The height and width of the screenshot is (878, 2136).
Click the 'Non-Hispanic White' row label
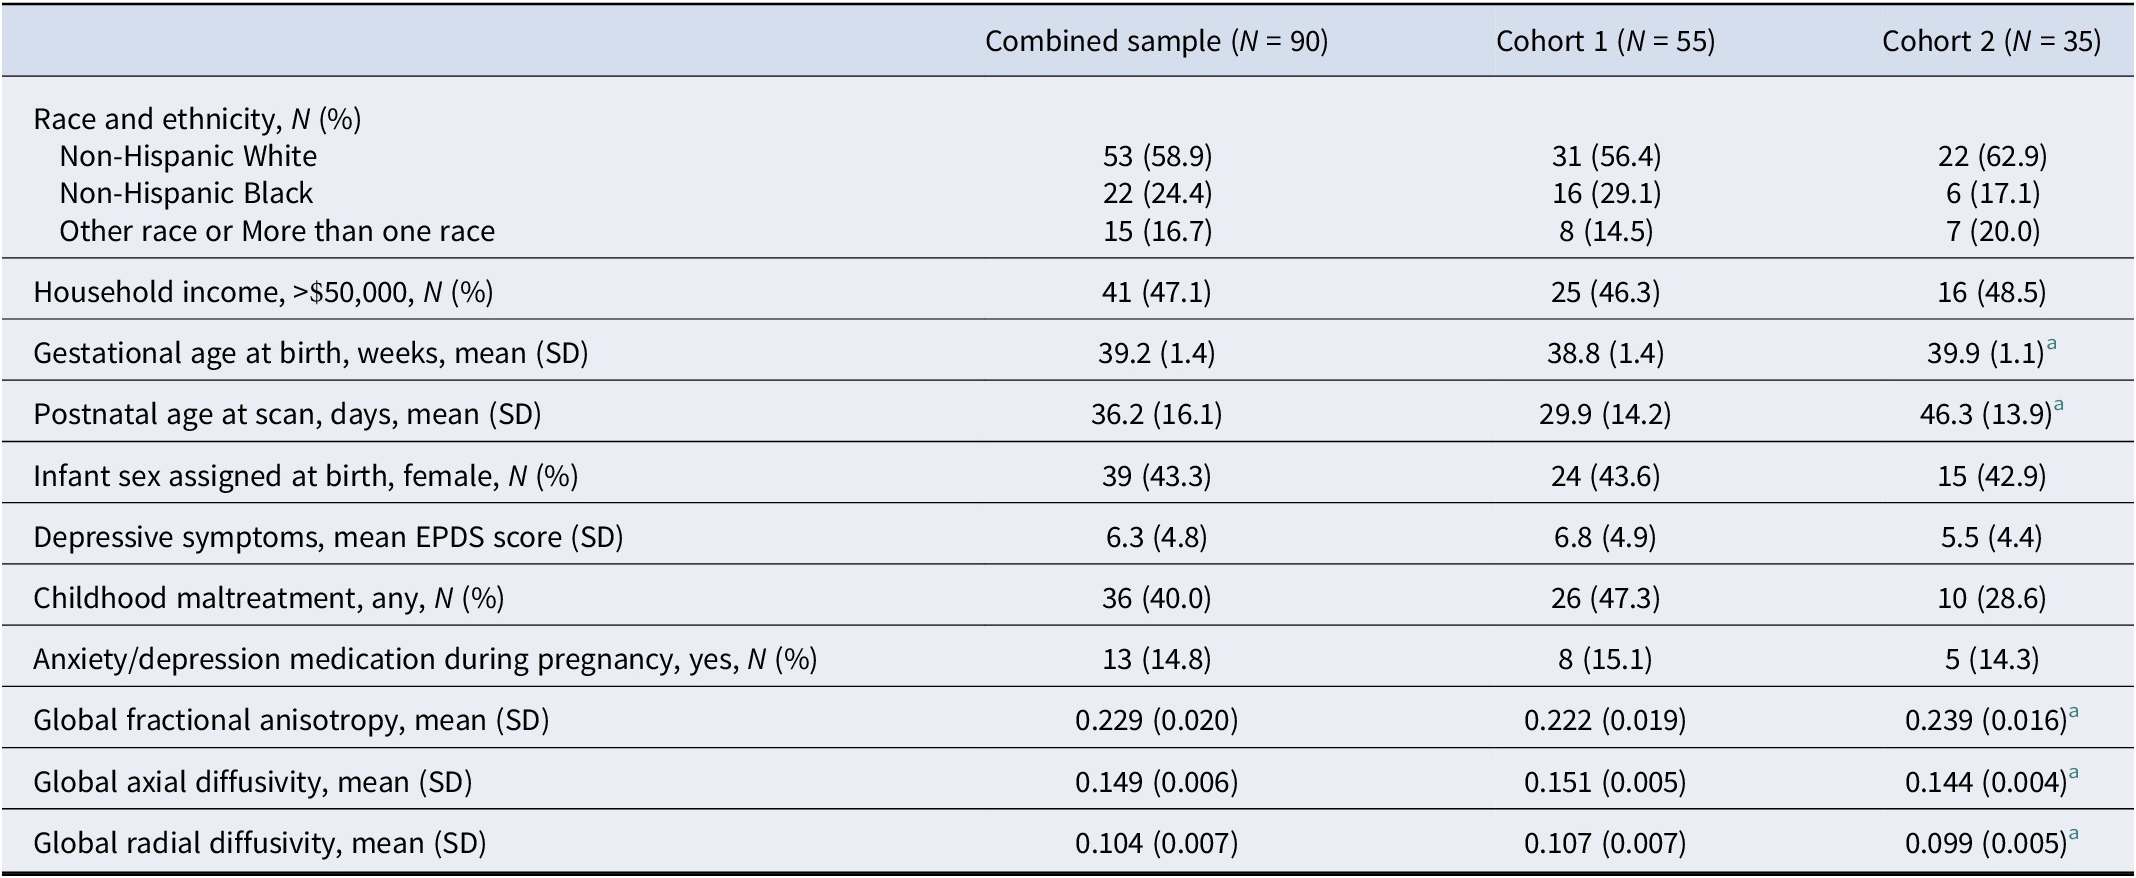point(188,157)
